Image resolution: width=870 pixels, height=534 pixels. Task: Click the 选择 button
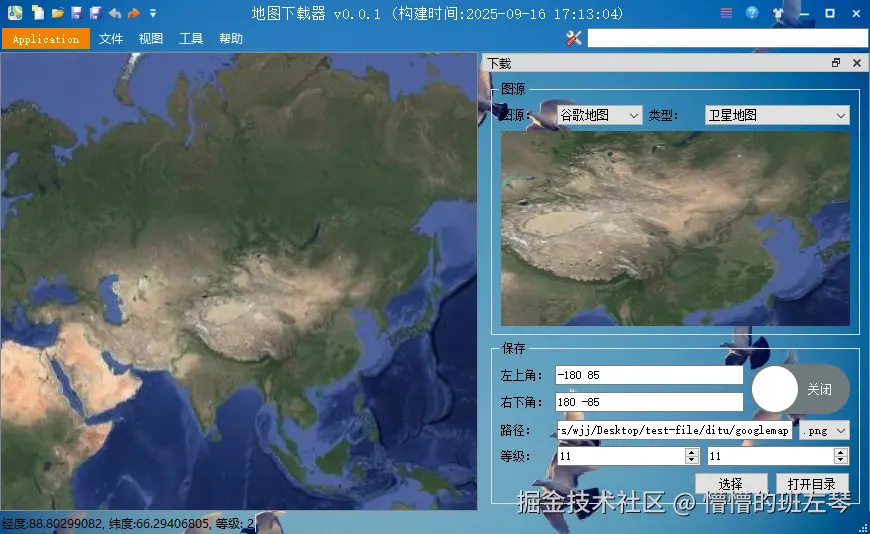(x=731, y=484)
